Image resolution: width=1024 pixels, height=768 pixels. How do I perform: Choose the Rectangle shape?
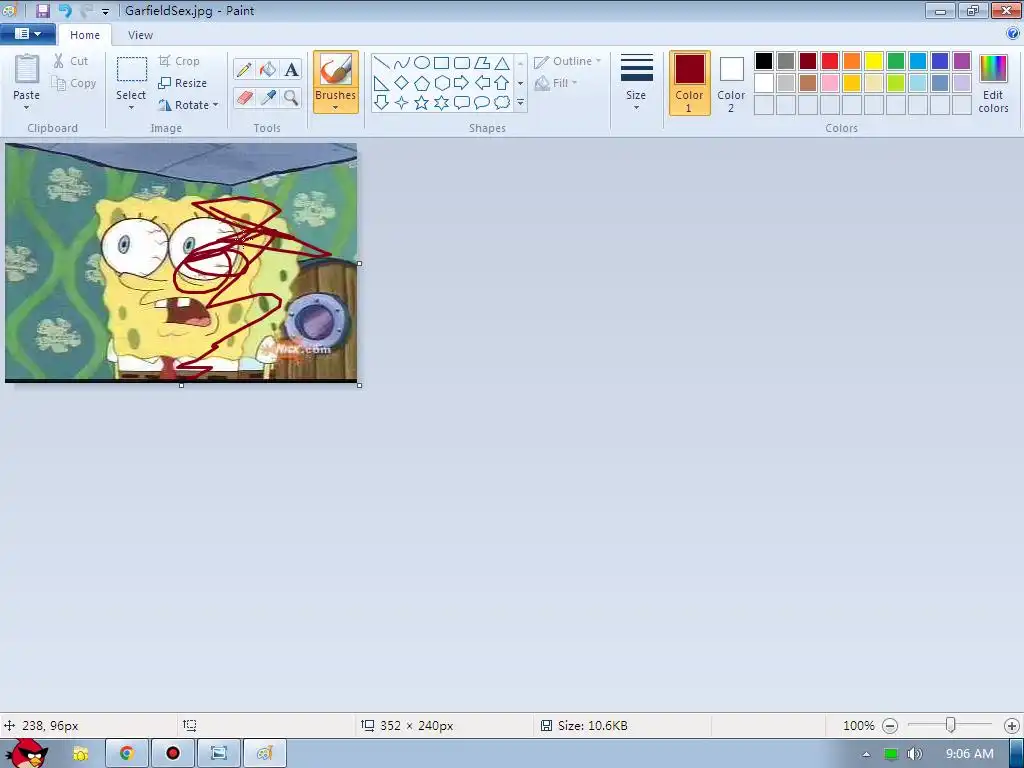(441, 63)
